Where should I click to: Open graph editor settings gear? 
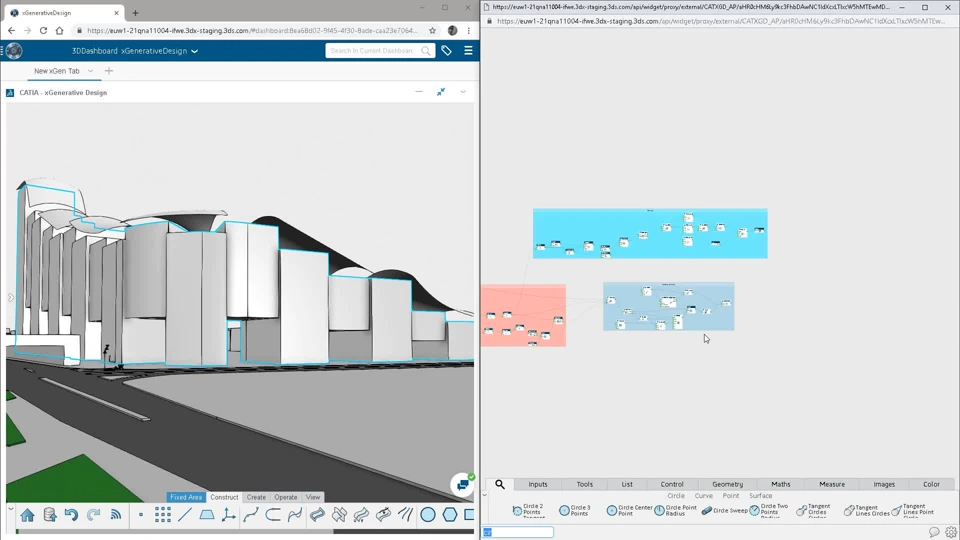(x=951, y=533)
